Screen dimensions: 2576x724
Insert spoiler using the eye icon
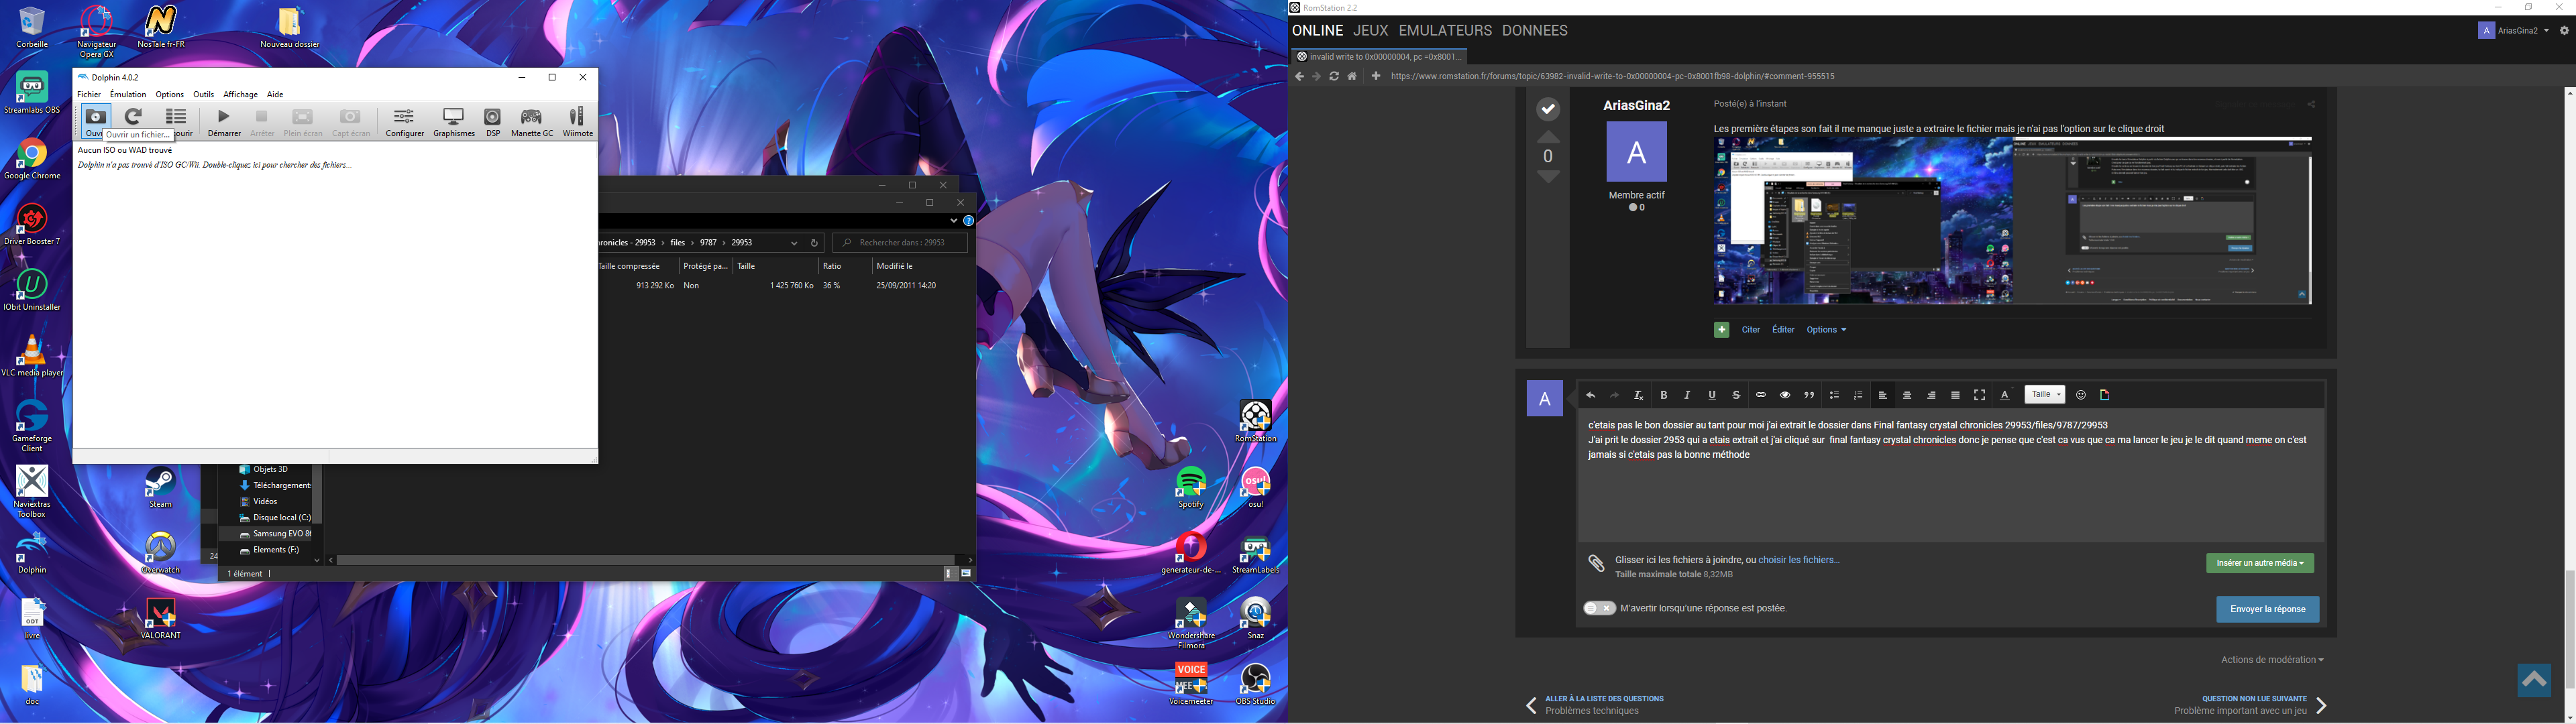coord(1785,395)
